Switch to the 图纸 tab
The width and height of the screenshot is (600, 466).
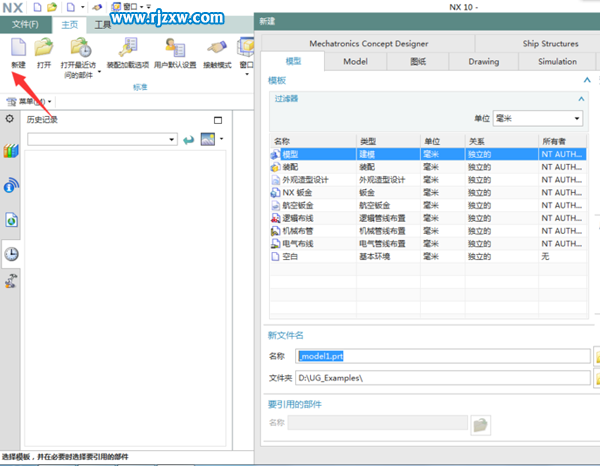point(417,62)
